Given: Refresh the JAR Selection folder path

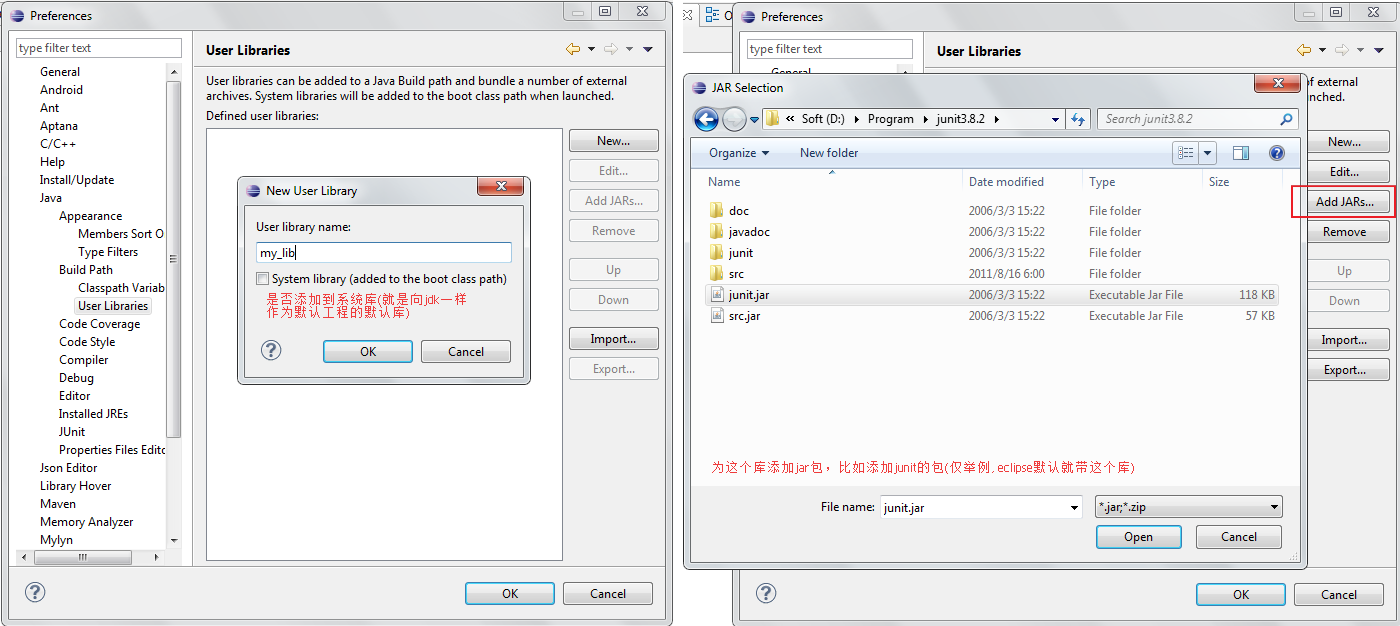Looking at the screenshot, I should point(1077,119).
